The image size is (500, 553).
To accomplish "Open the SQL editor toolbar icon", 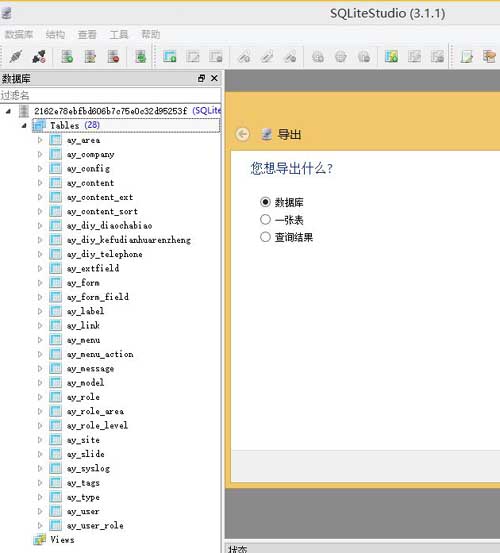I will (467, 56).
